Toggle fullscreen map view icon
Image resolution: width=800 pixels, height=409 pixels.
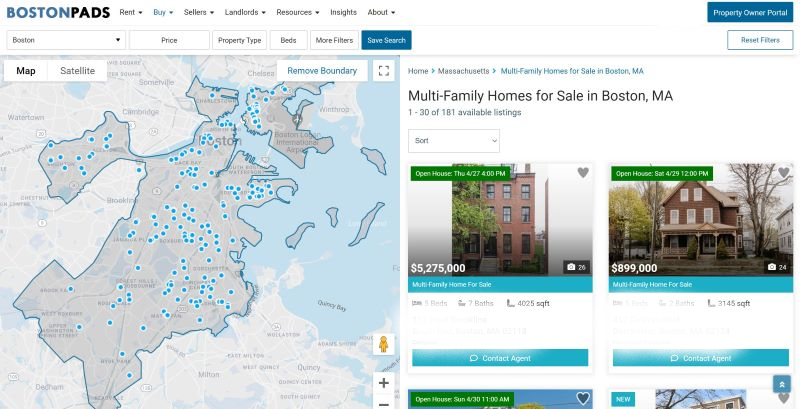click(x=384, y=71)
